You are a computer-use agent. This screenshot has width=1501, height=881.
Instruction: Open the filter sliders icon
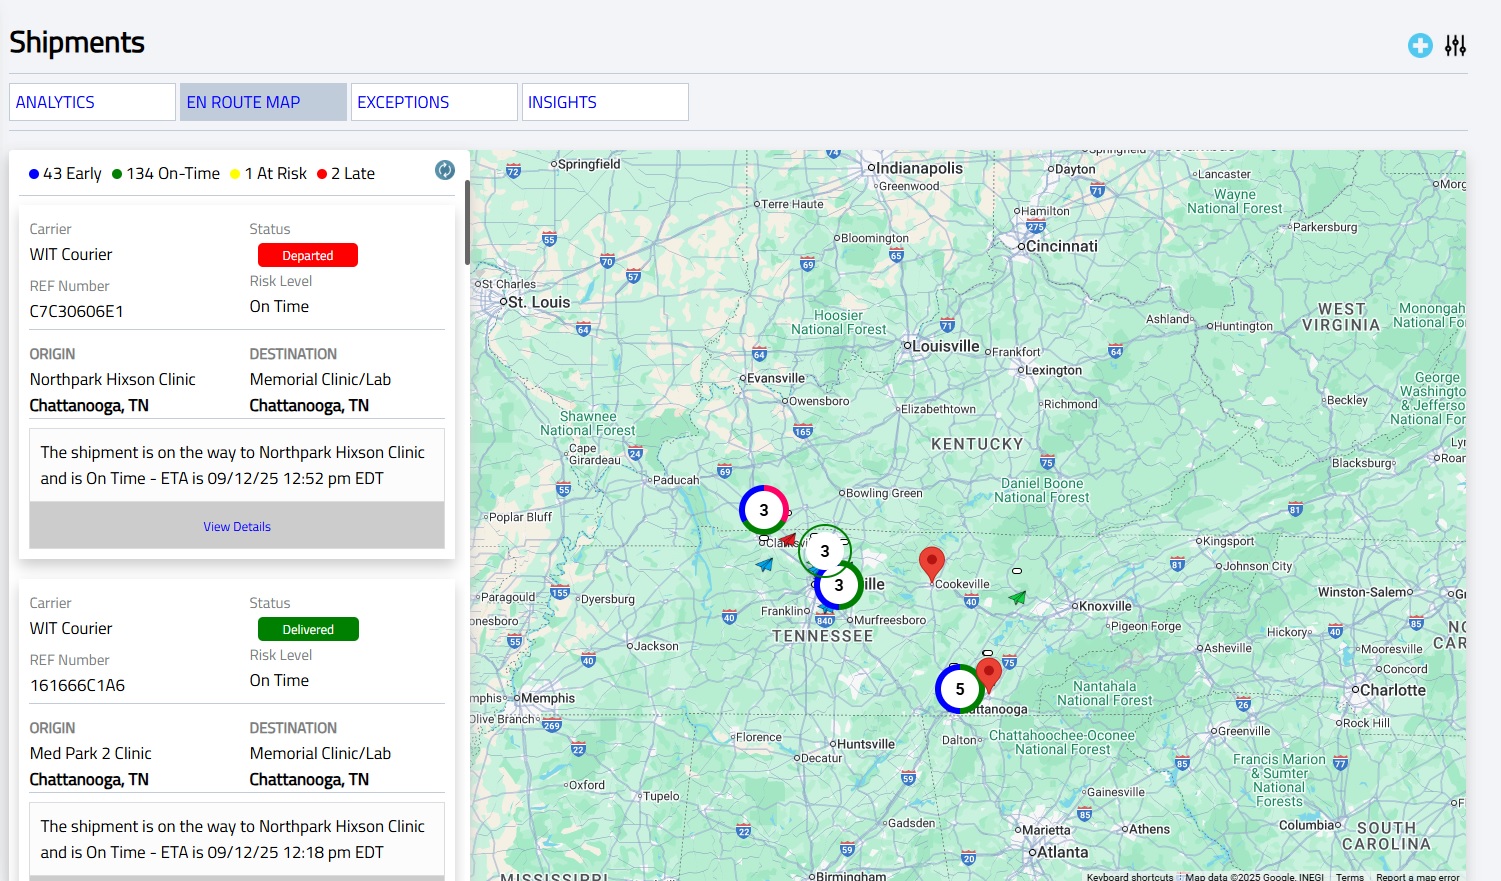pos(1455,45)
